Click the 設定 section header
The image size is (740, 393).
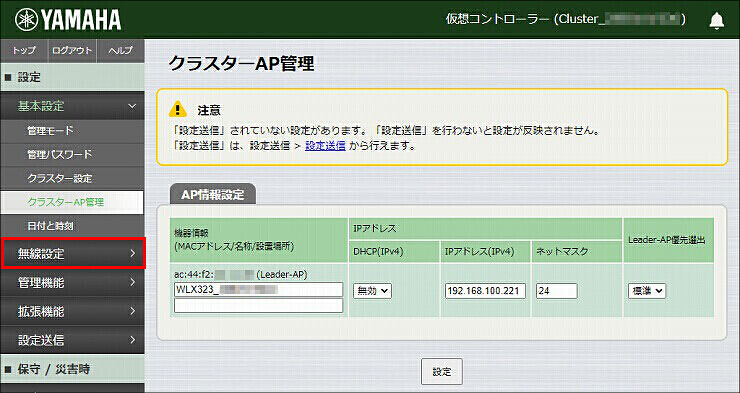[72, 77]
